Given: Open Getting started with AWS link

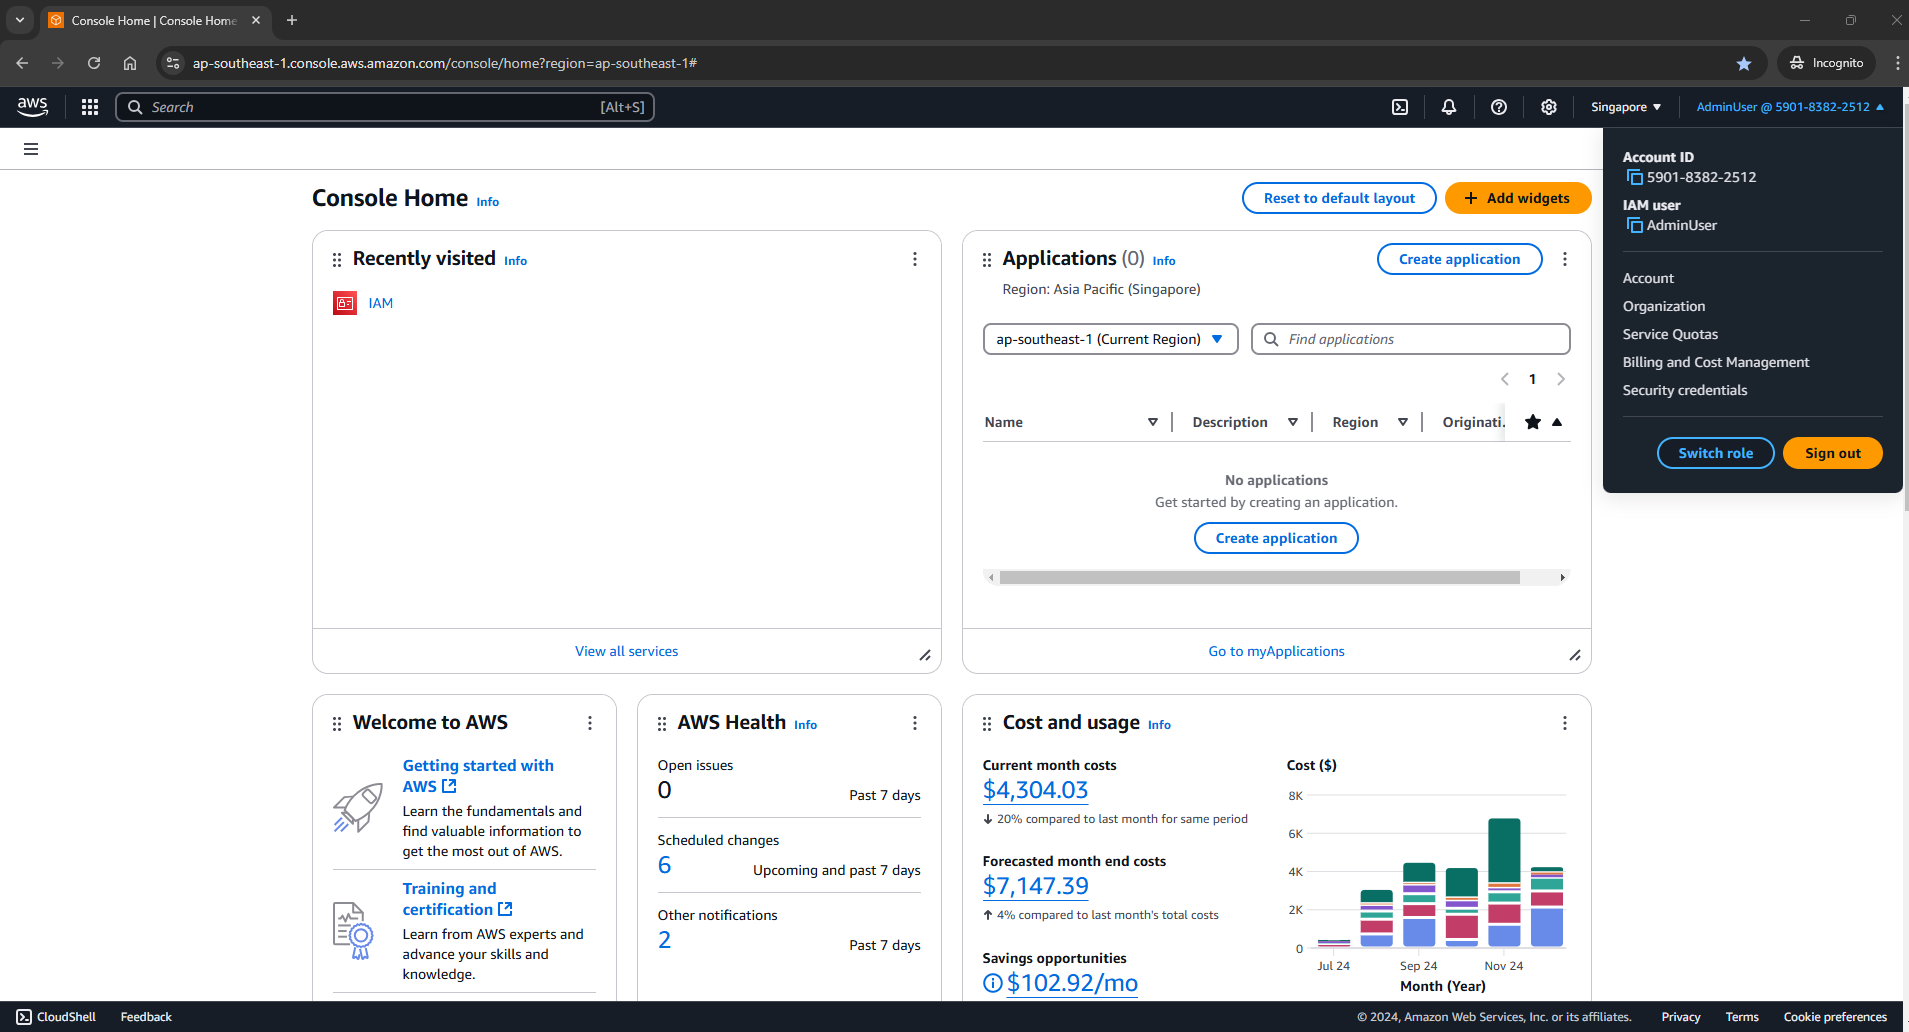Looking at the screenshot, I should [x=478, y=776].
